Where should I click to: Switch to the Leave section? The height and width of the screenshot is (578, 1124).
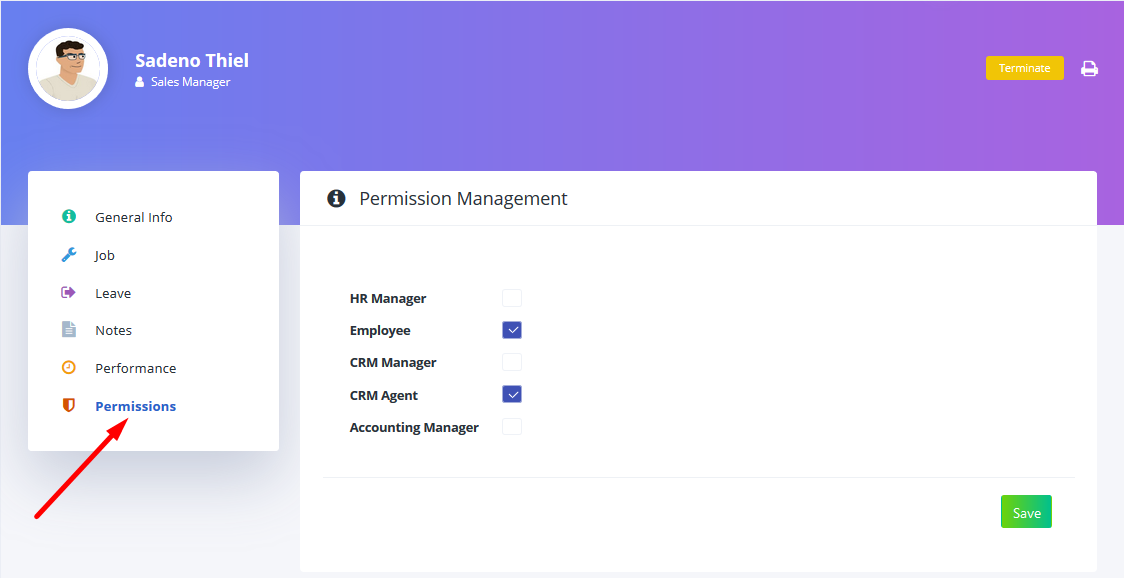point(113,293)
